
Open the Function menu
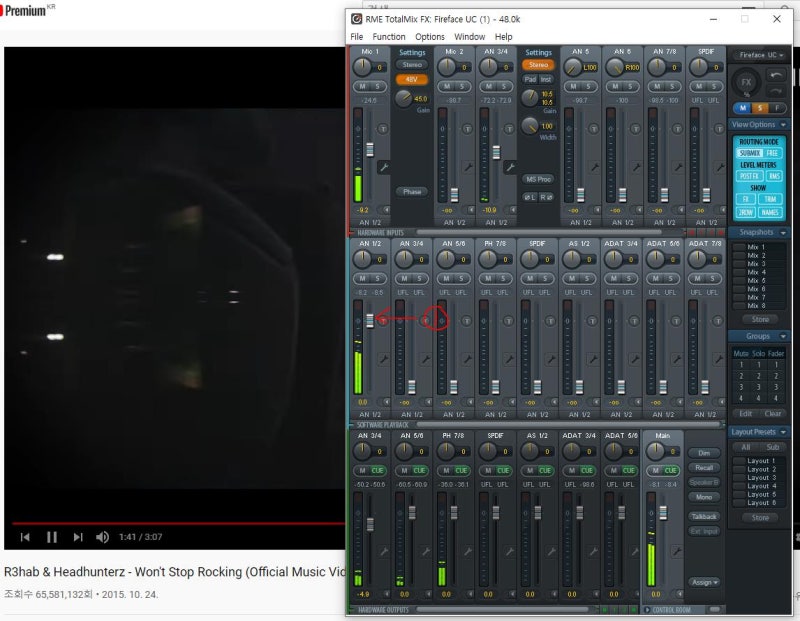click(x=389, y=37)
